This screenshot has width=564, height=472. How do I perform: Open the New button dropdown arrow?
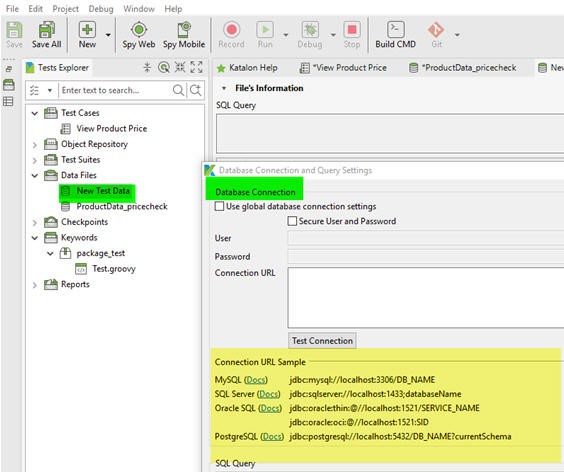pyautogui.click(x=108, y=35)
